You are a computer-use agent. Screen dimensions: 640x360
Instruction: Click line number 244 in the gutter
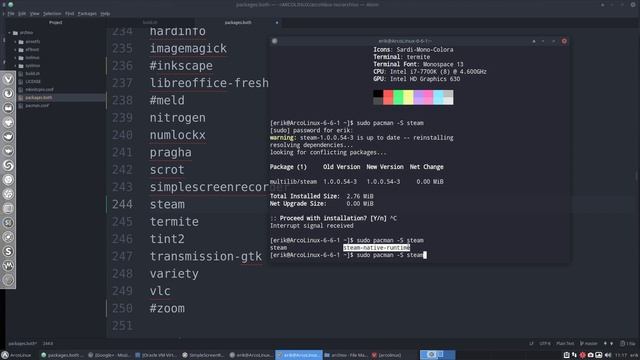pos(122,204)
